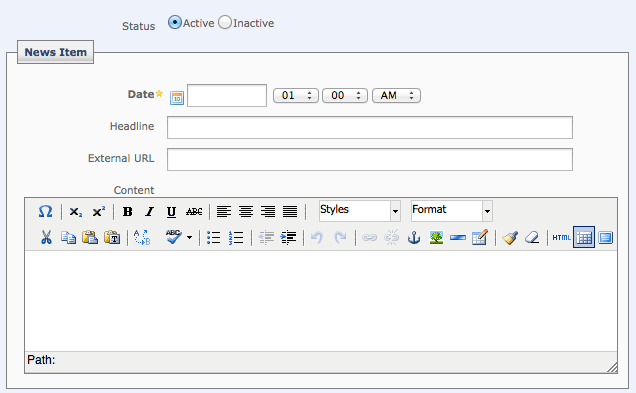Apply subscript formatting
This screenshot has height=393, width=636.
[x=75, y=212]
